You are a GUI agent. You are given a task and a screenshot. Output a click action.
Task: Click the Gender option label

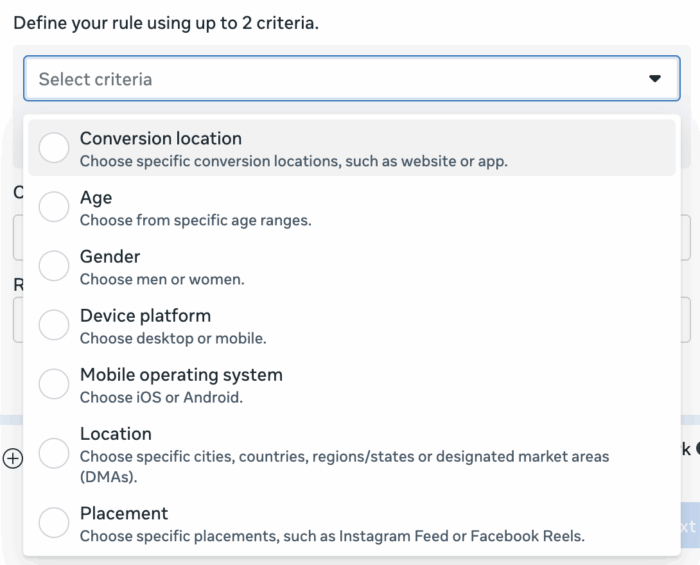tap(110, 257)
